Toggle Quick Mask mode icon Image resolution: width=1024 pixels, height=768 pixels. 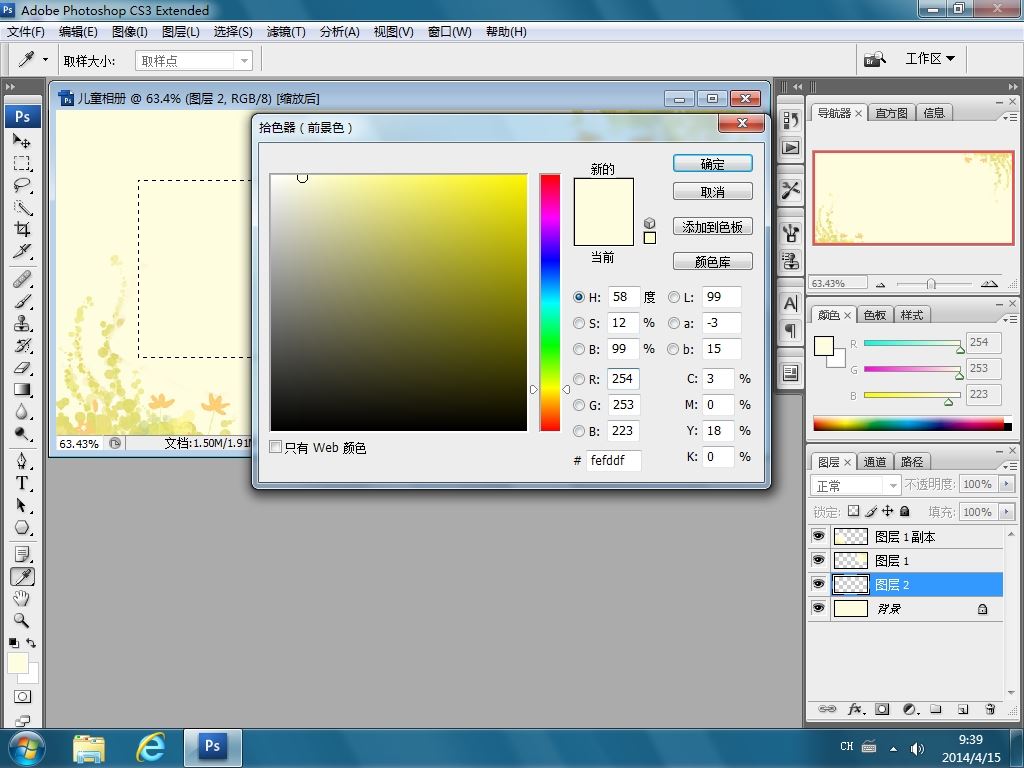click(22, 696)
